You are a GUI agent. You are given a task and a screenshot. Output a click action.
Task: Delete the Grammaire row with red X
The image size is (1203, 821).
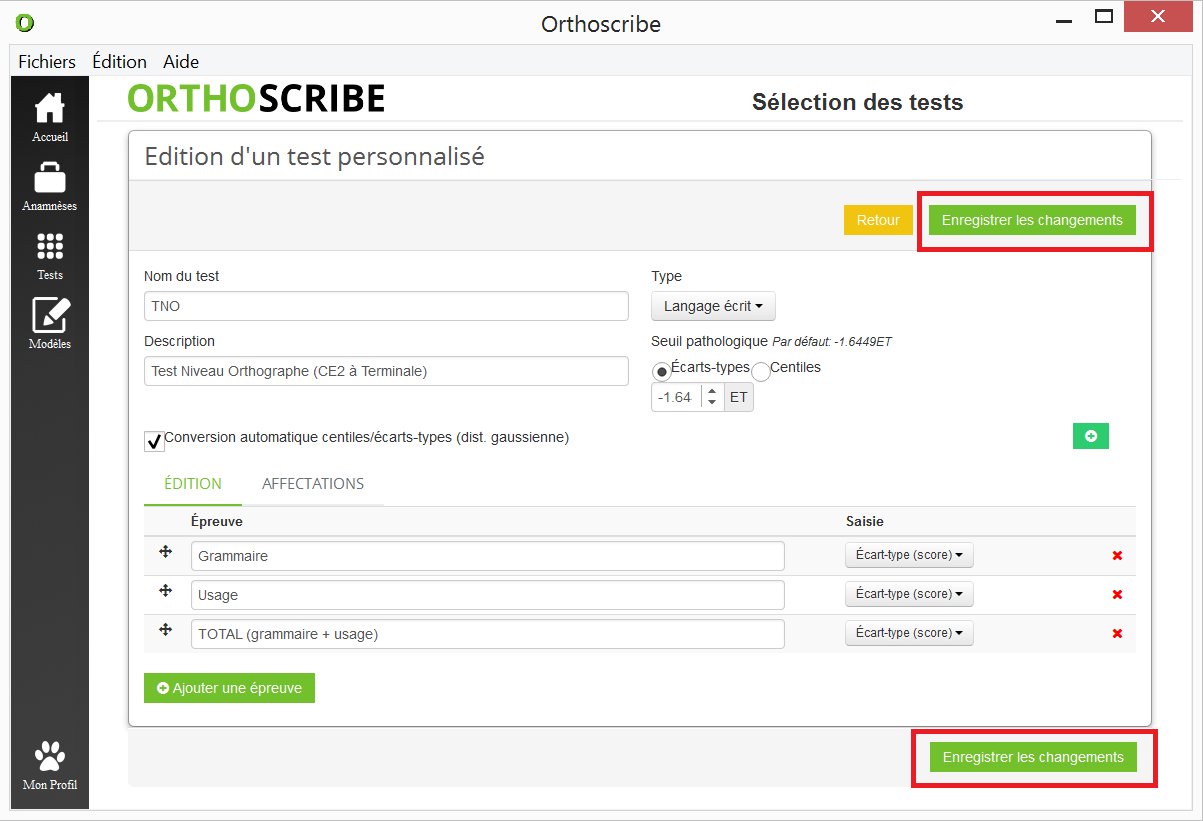coord(1117,556)
